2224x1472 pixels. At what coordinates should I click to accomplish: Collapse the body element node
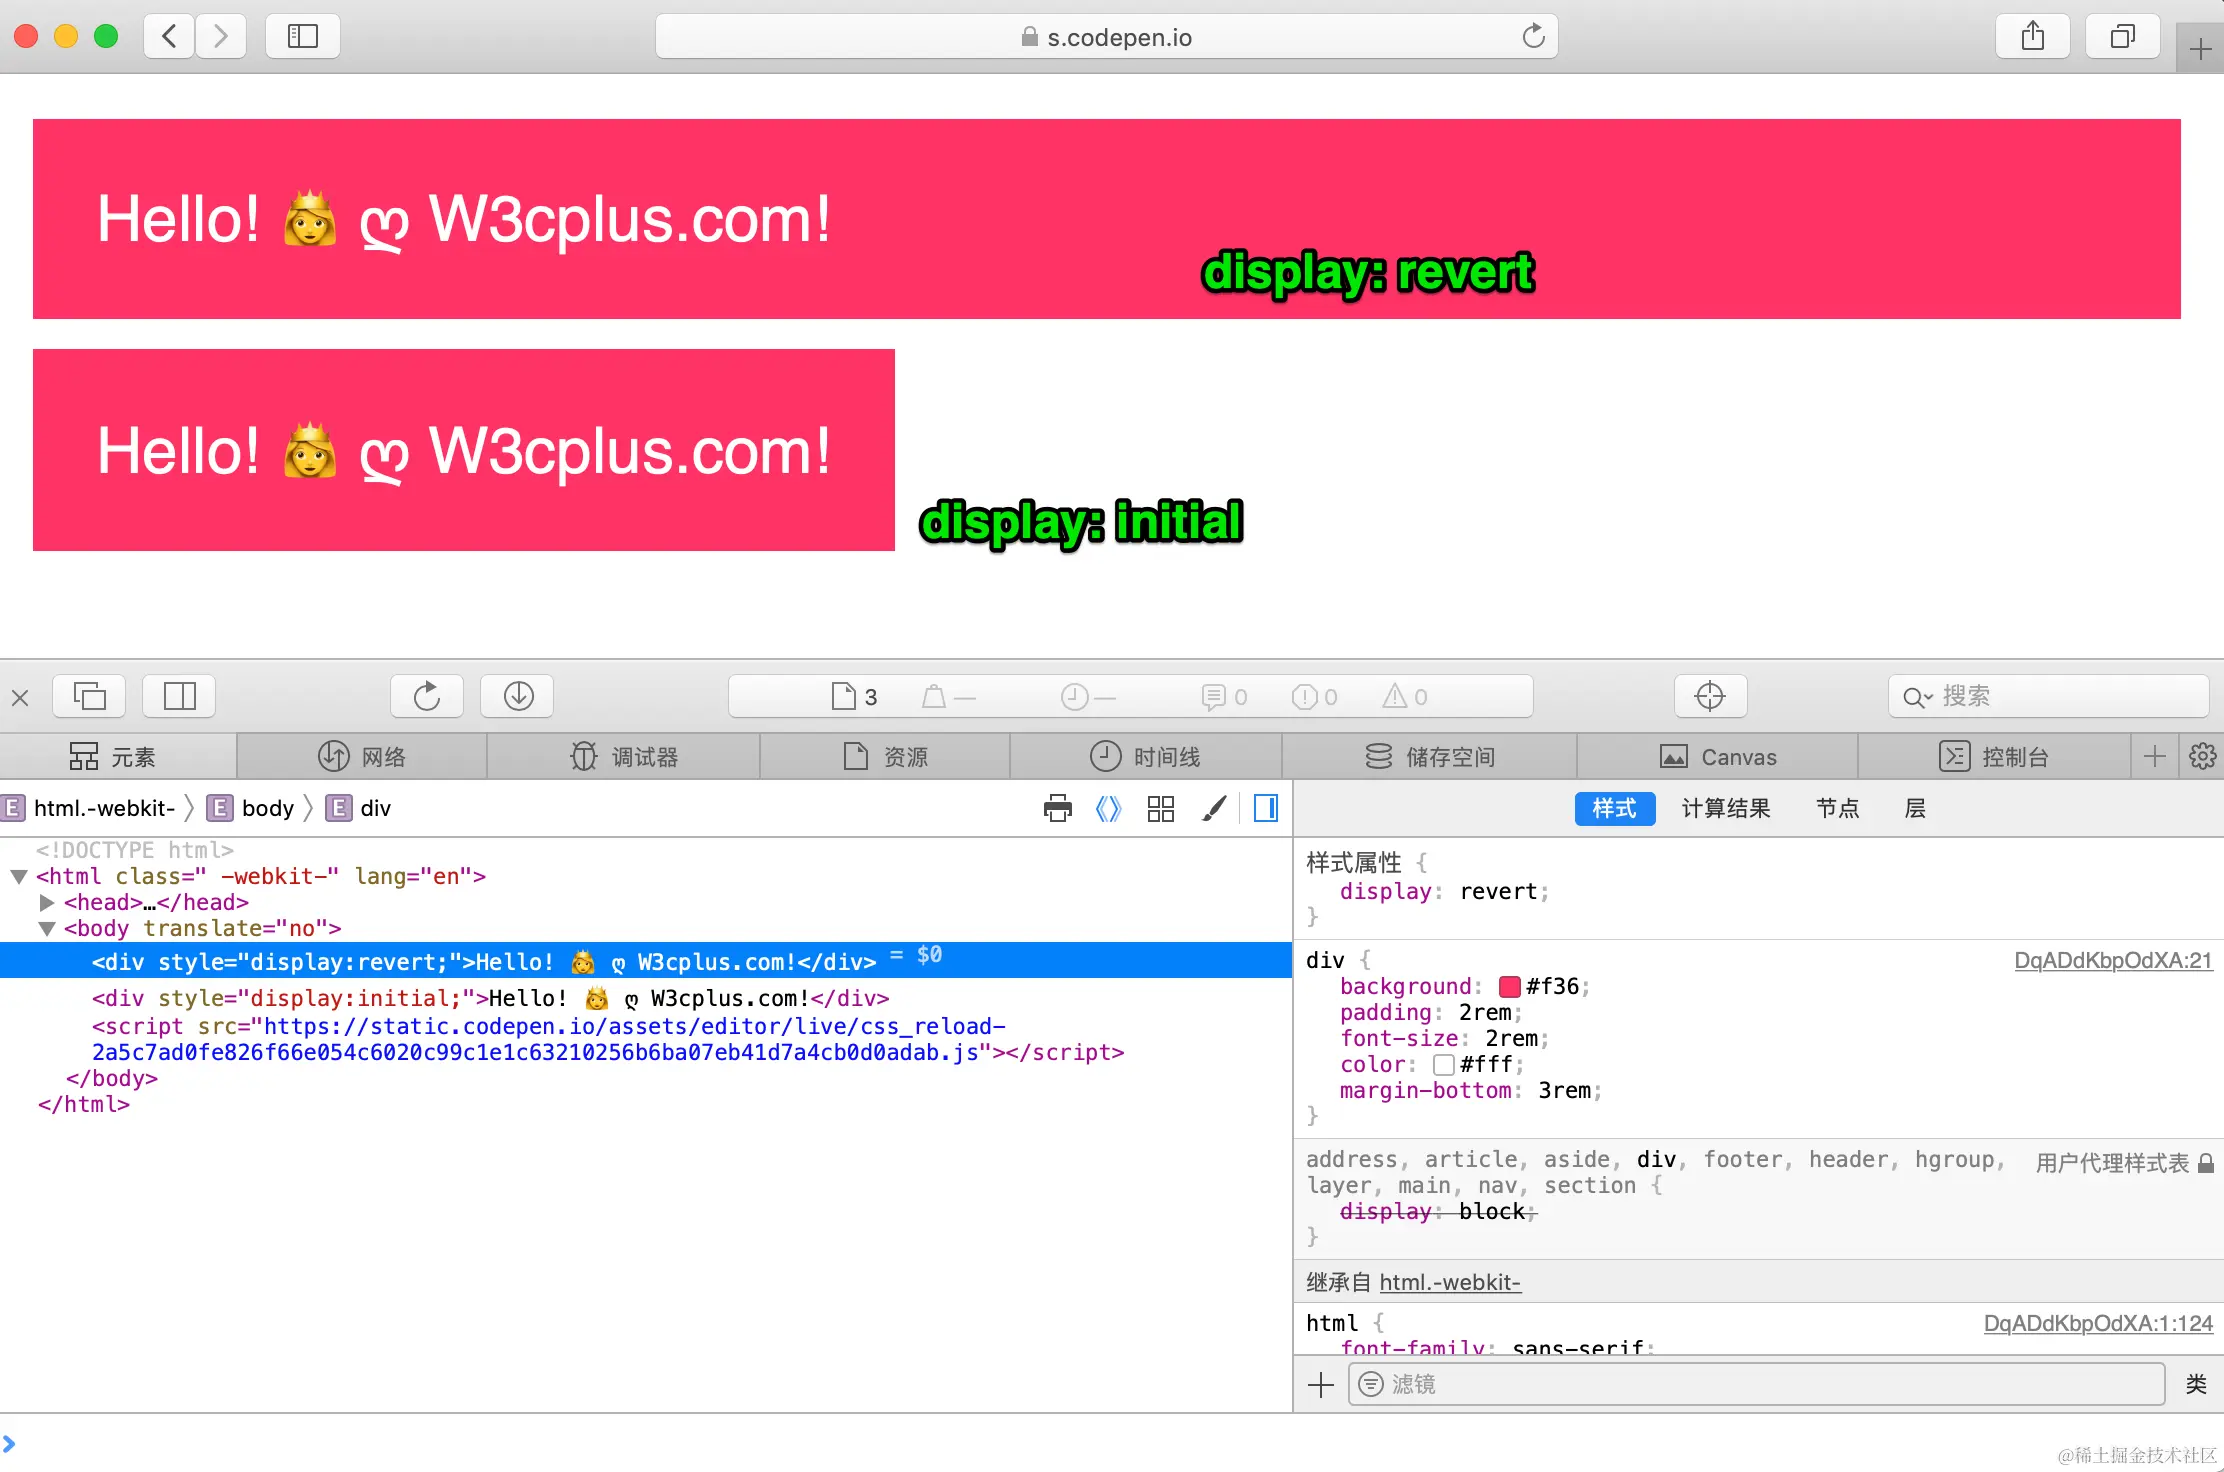pyautogui.click(x=46, y=929)
